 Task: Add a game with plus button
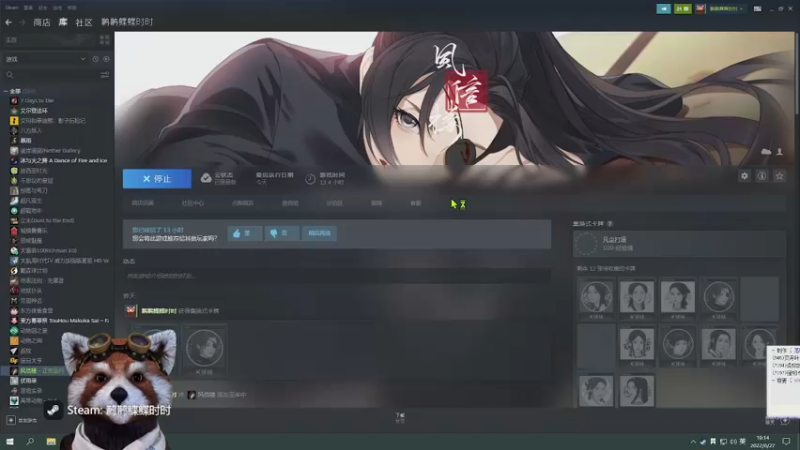[11, 420]
